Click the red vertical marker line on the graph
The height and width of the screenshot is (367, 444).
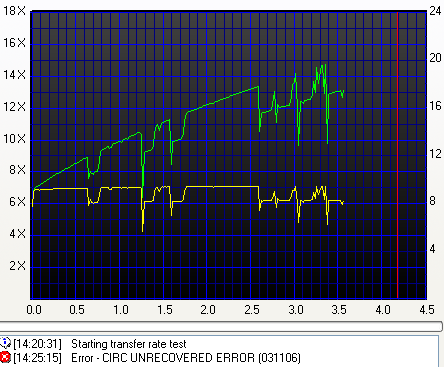(x=397, y=155)
